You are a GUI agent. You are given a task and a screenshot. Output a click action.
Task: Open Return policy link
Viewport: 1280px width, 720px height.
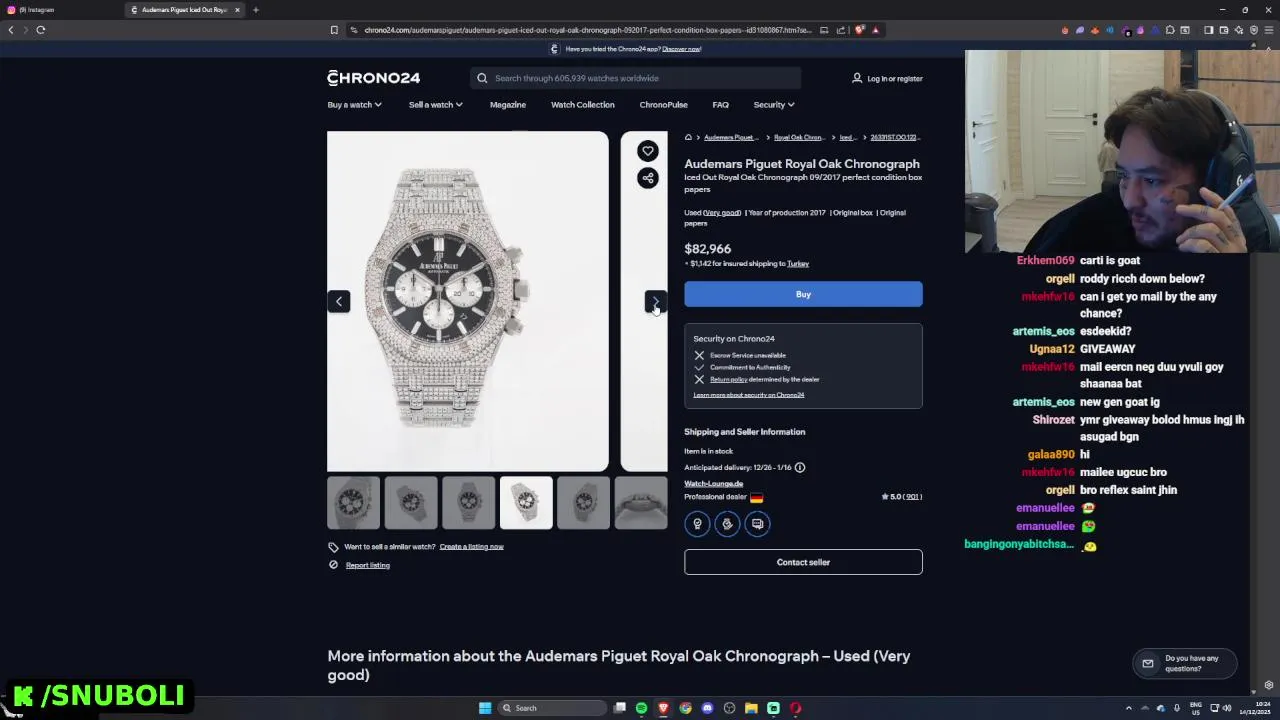[729, 380]
